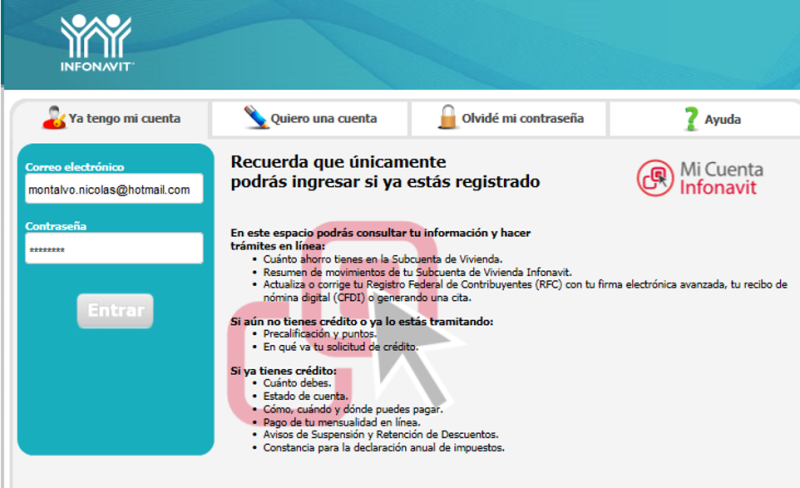
Task: Click the Correo electrónico label
Action: coord(74,167)
